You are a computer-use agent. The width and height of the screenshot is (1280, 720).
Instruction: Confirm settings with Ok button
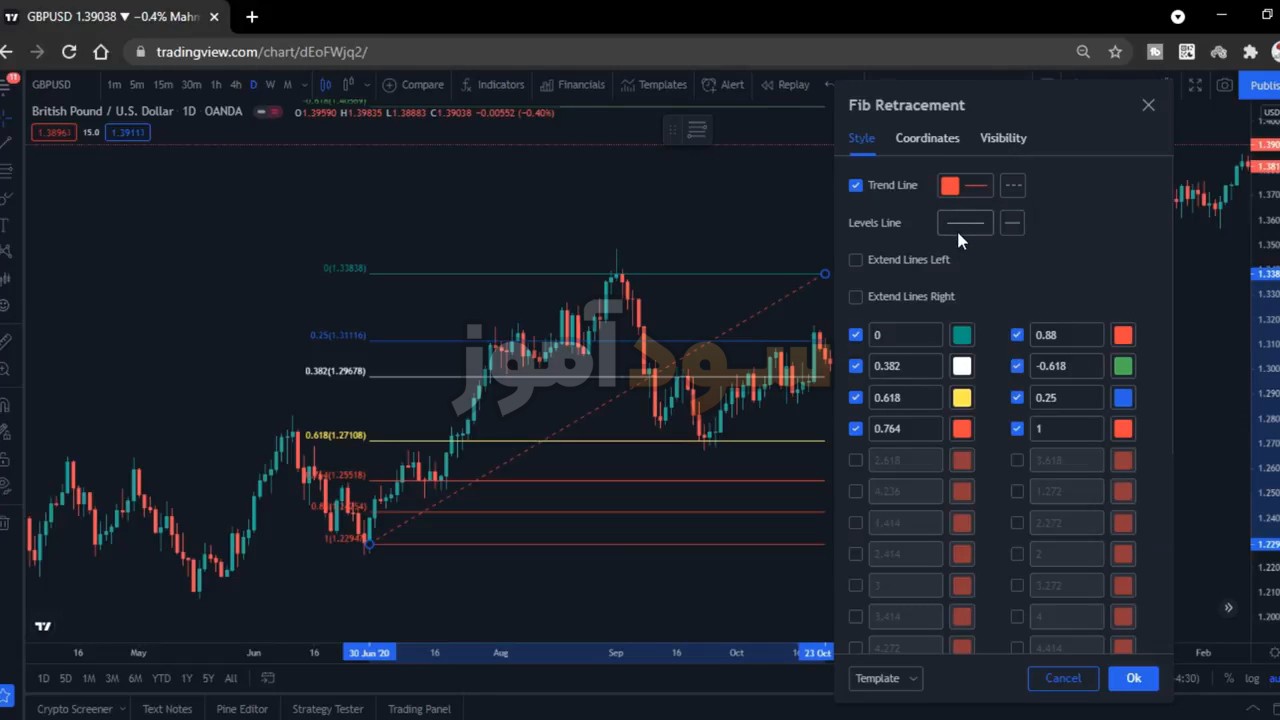pos(1133,678)
